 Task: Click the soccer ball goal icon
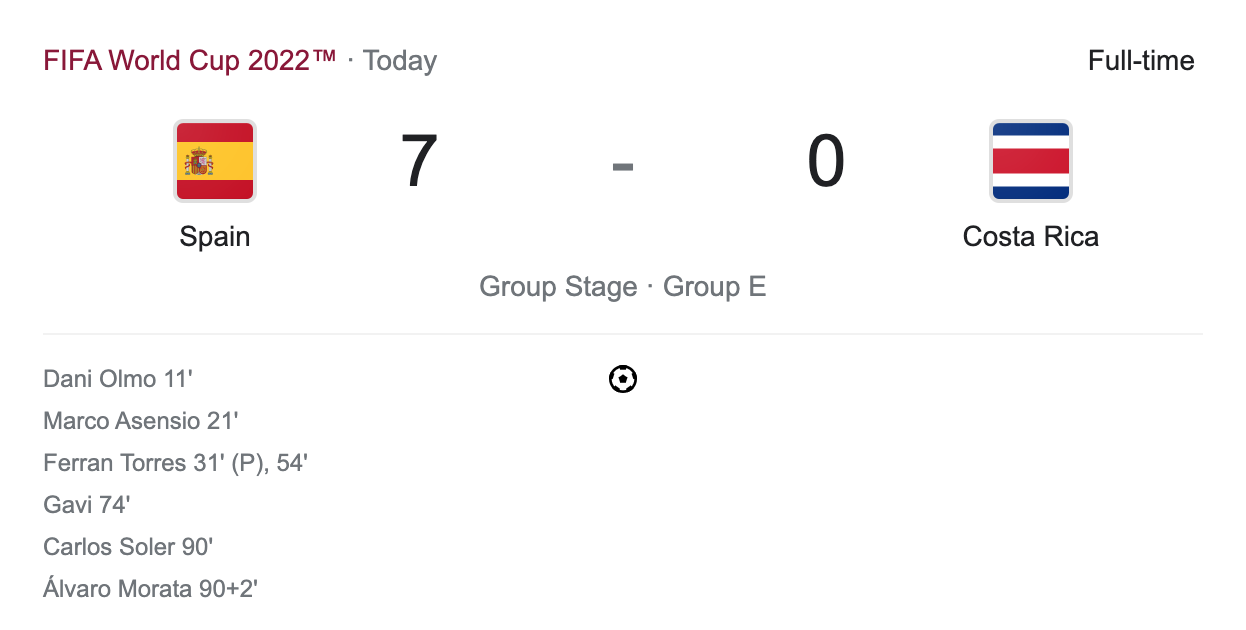tap(623, 379)
